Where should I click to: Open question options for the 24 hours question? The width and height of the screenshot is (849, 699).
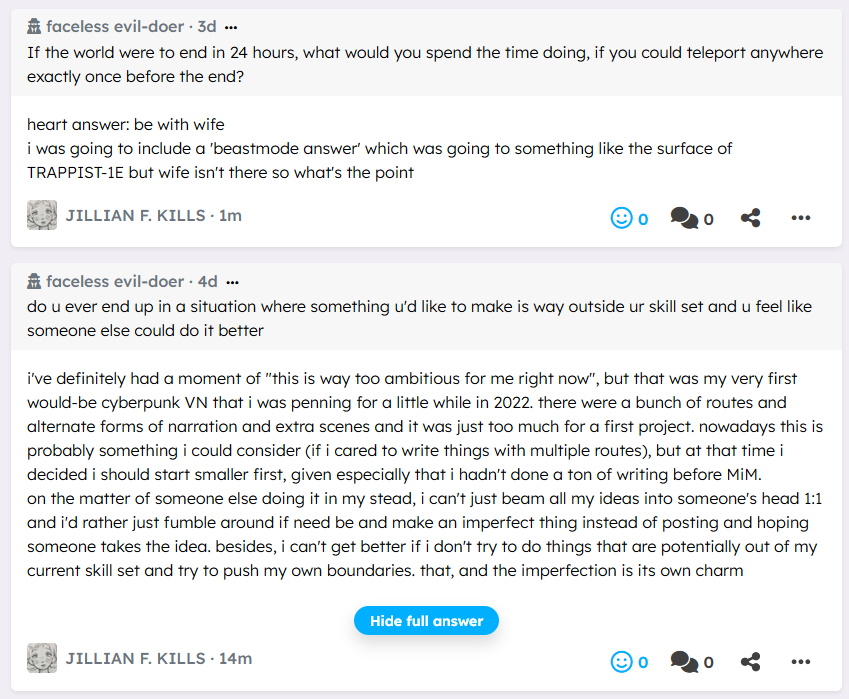[232, 27]
